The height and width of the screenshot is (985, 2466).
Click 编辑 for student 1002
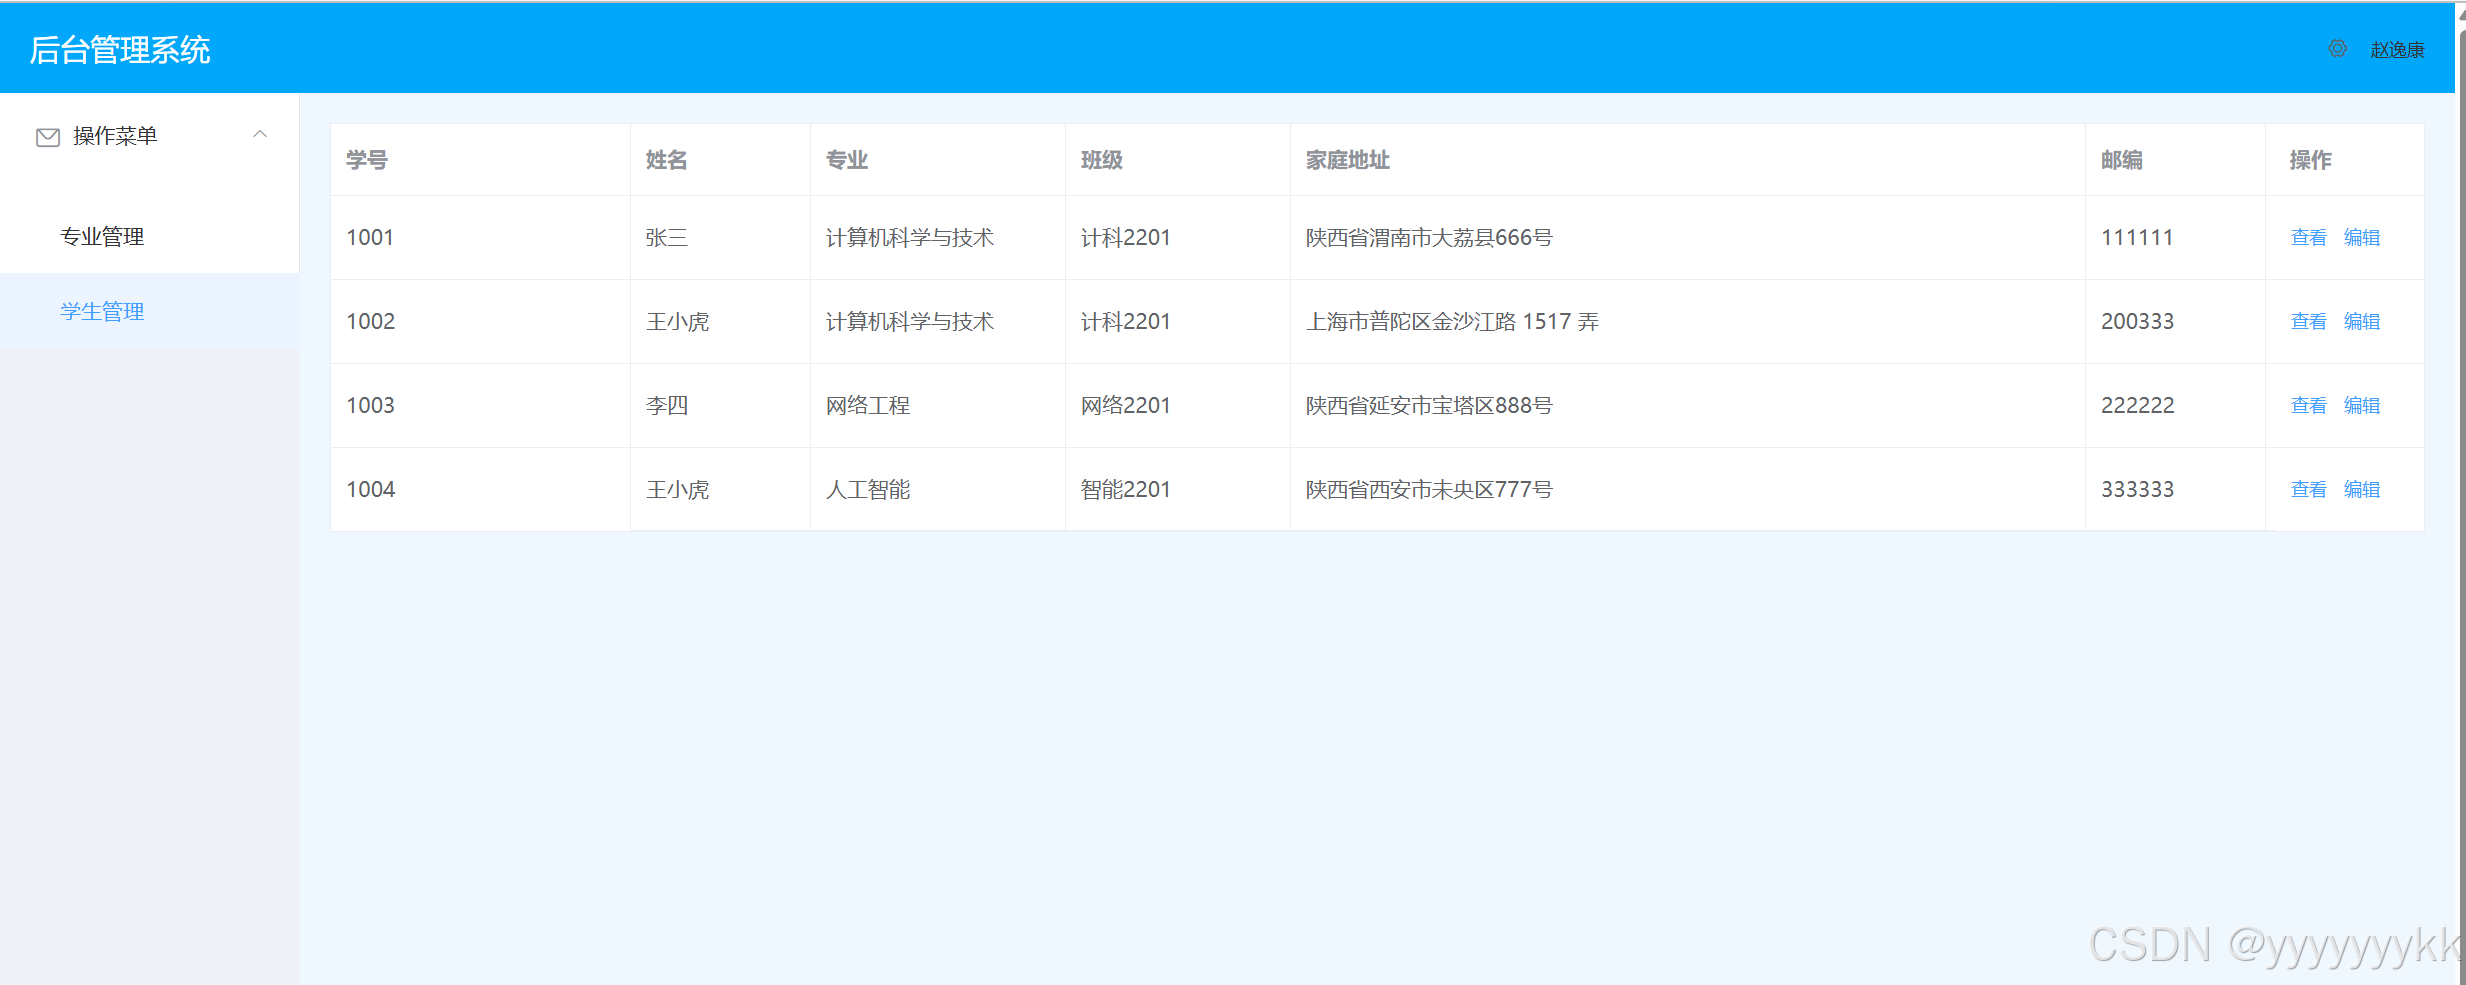pos(2362,321)
